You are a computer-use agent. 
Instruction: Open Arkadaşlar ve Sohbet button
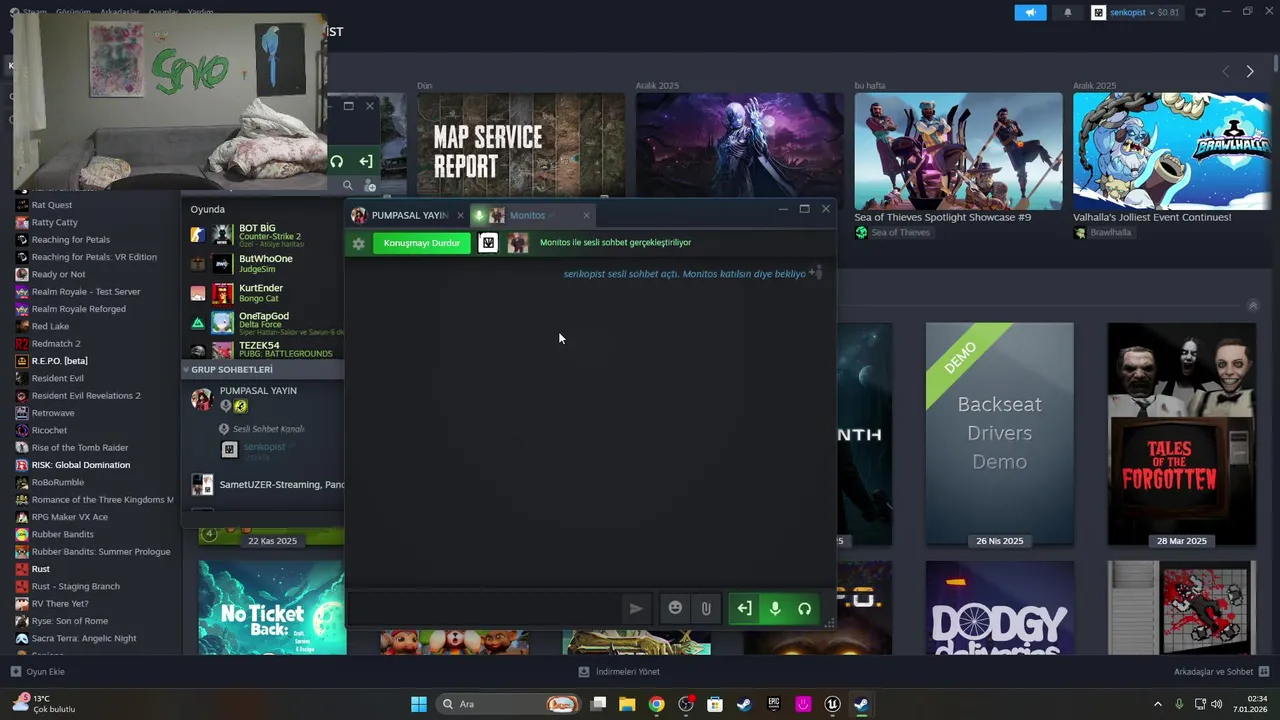(x=1221, y=671)
